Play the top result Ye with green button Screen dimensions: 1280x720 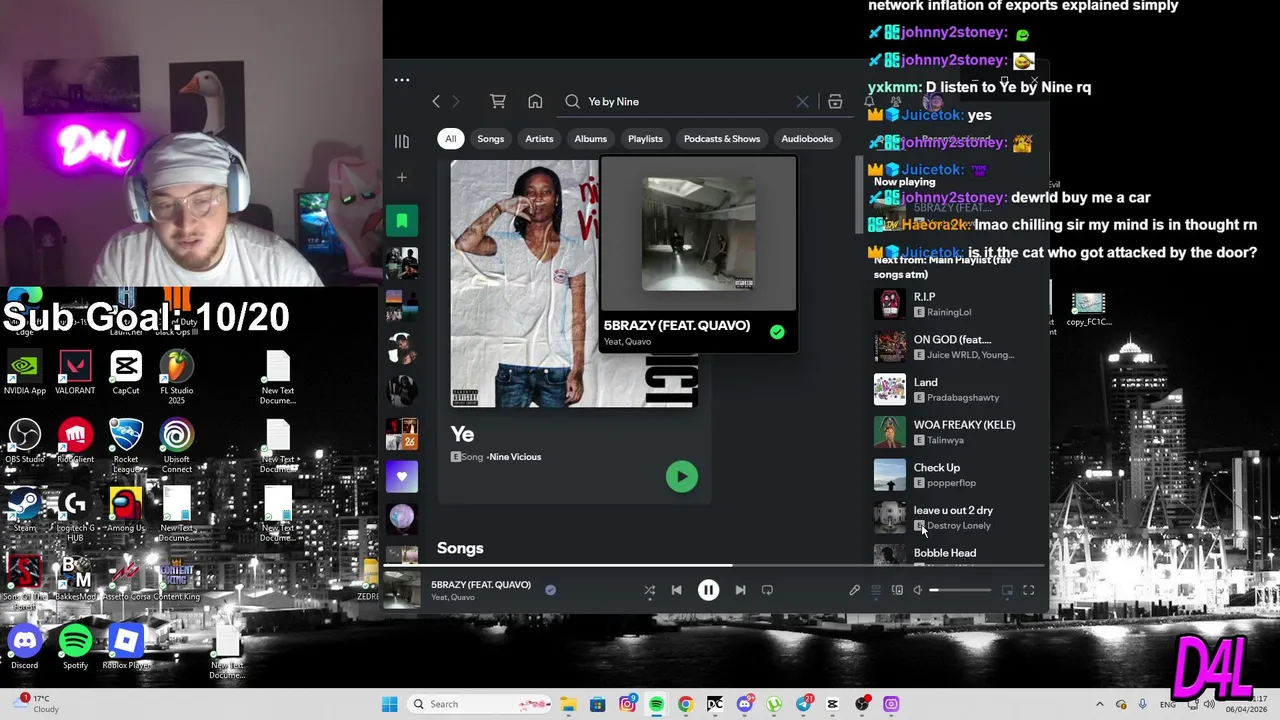682,477
